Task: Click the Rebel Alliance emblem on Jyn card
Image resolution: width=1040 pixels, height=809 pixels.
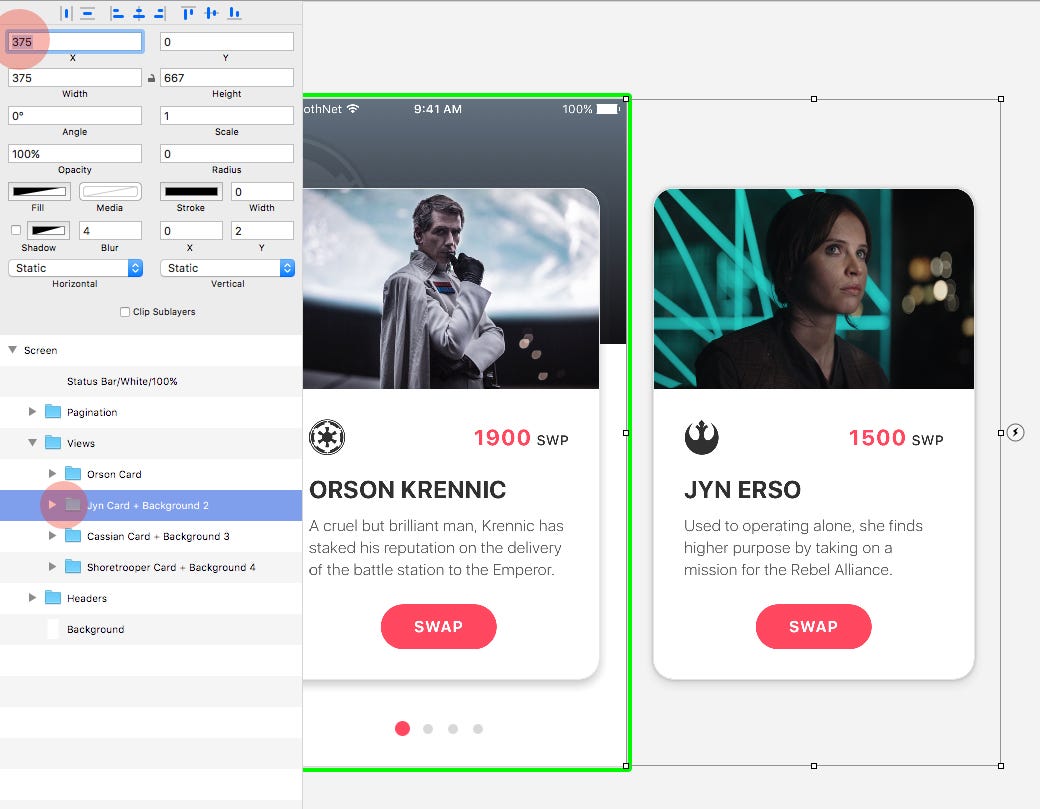Action: pyautogui.click(x=701, y=438)
